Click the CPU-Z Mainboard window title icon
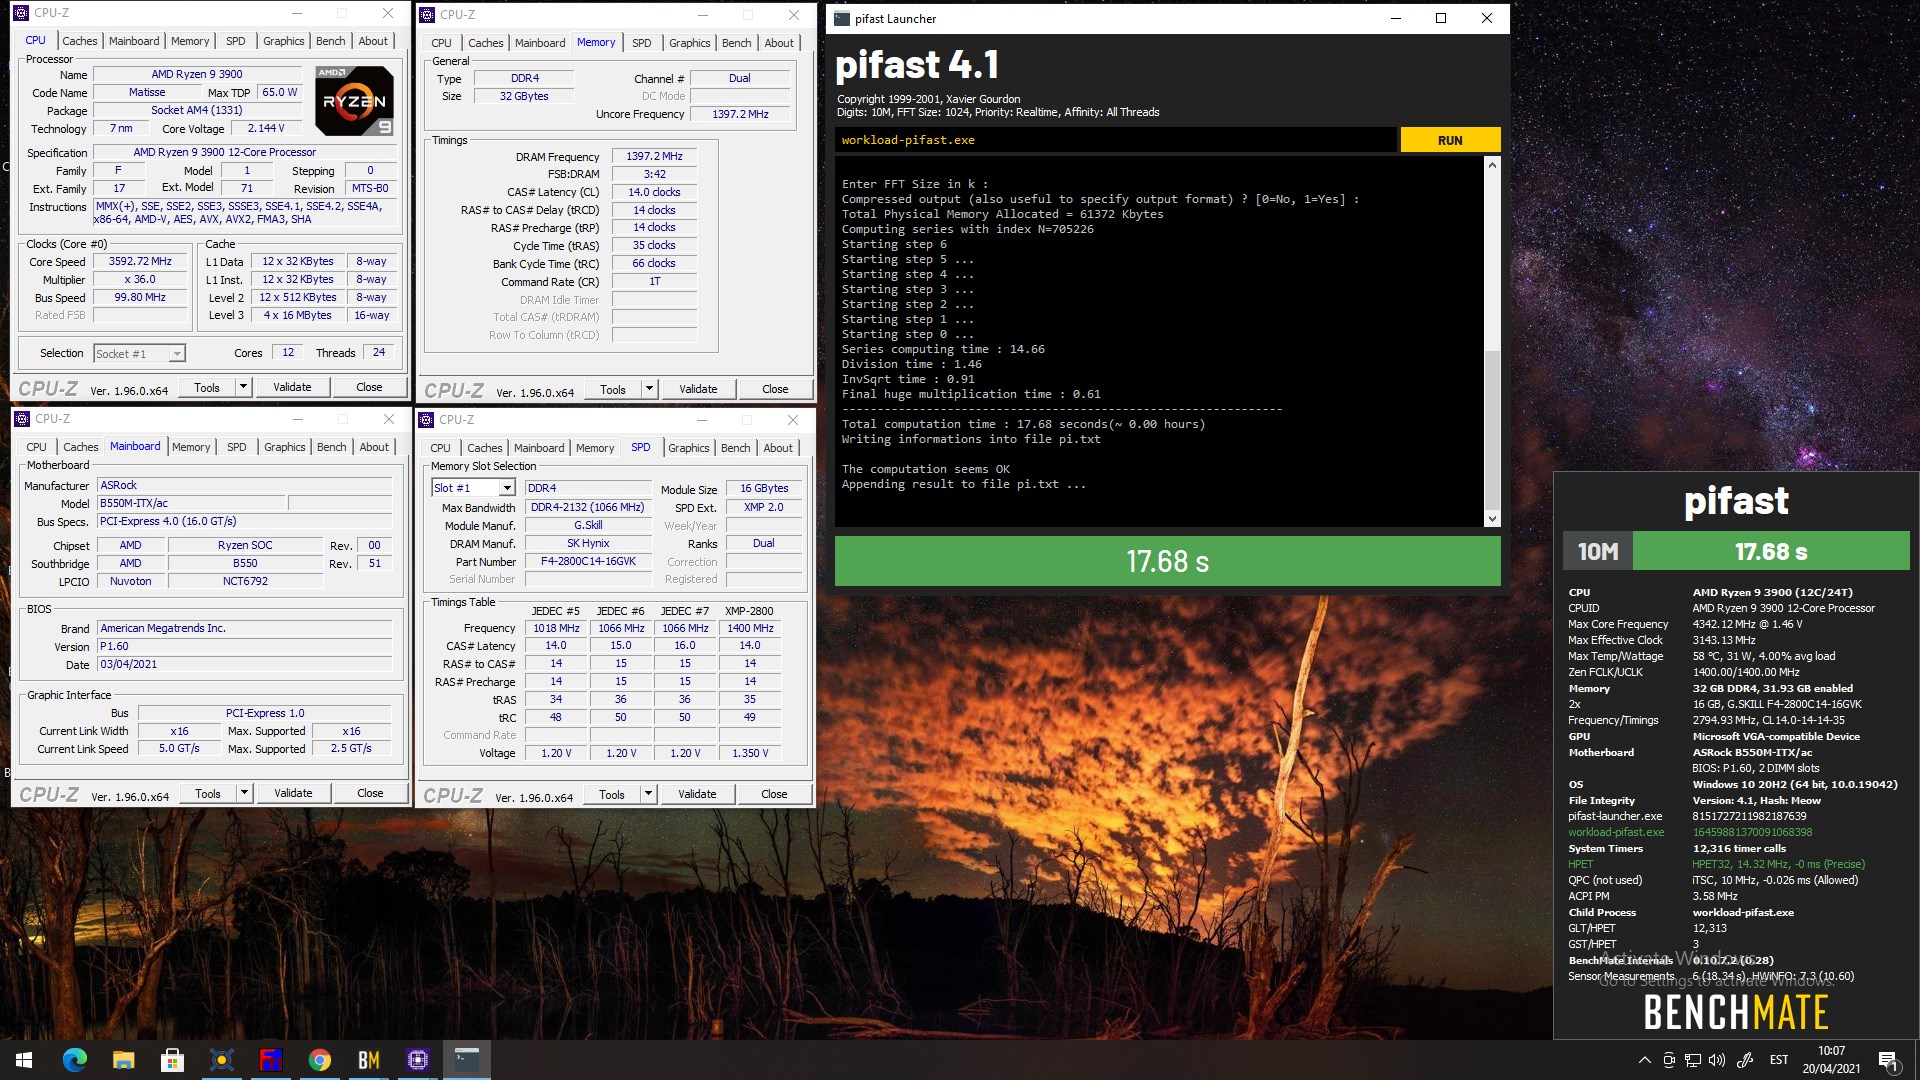Viewport: 1920px width, 1080px height. tap(23, 419)
